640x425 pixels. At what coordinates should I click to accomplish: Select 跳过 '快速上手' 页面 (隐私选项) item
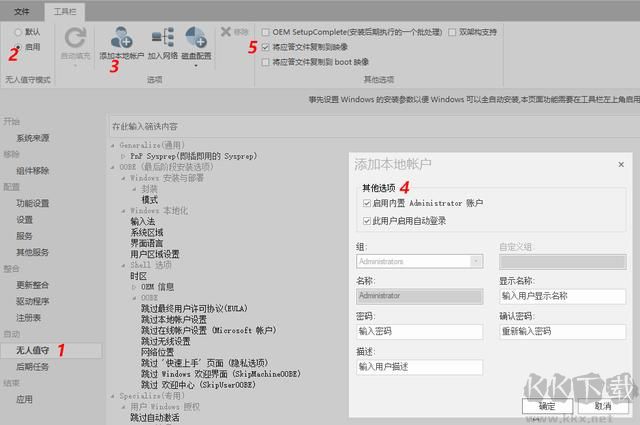click(x=204, y=363)
